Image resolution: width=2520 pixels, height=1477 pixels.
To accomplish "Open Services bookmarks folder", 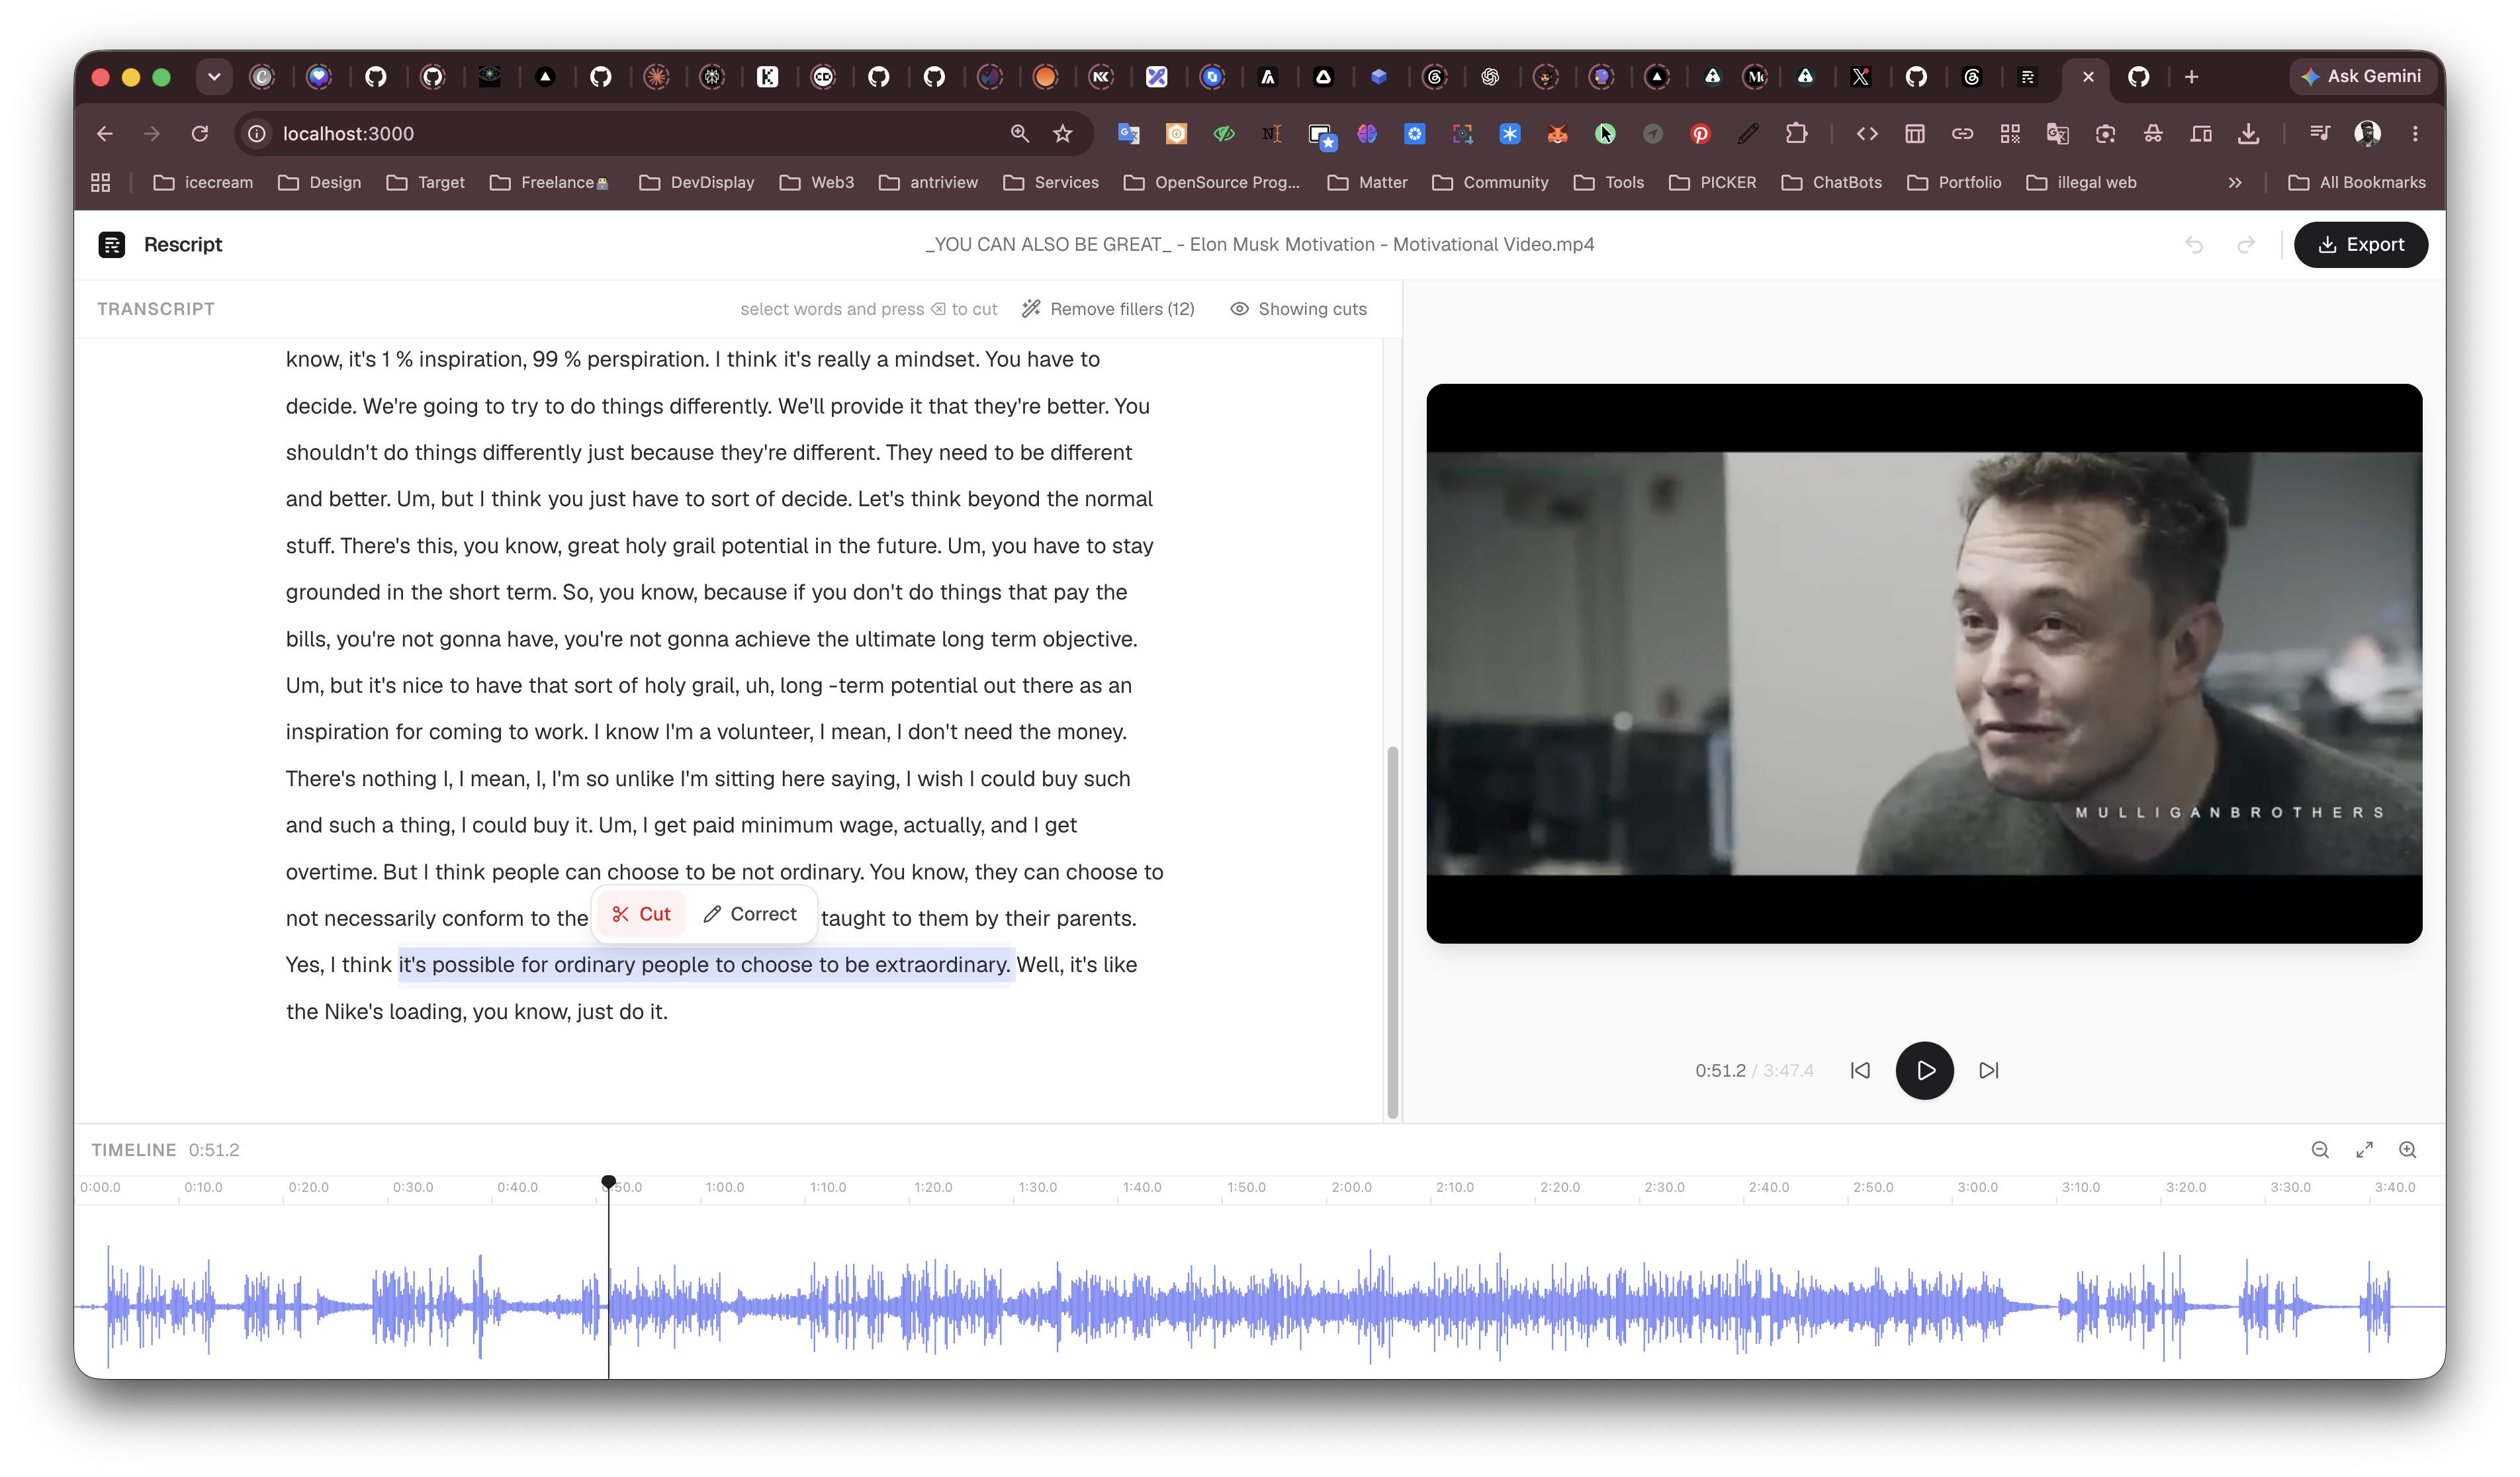I will click(x=1050, y=183).
